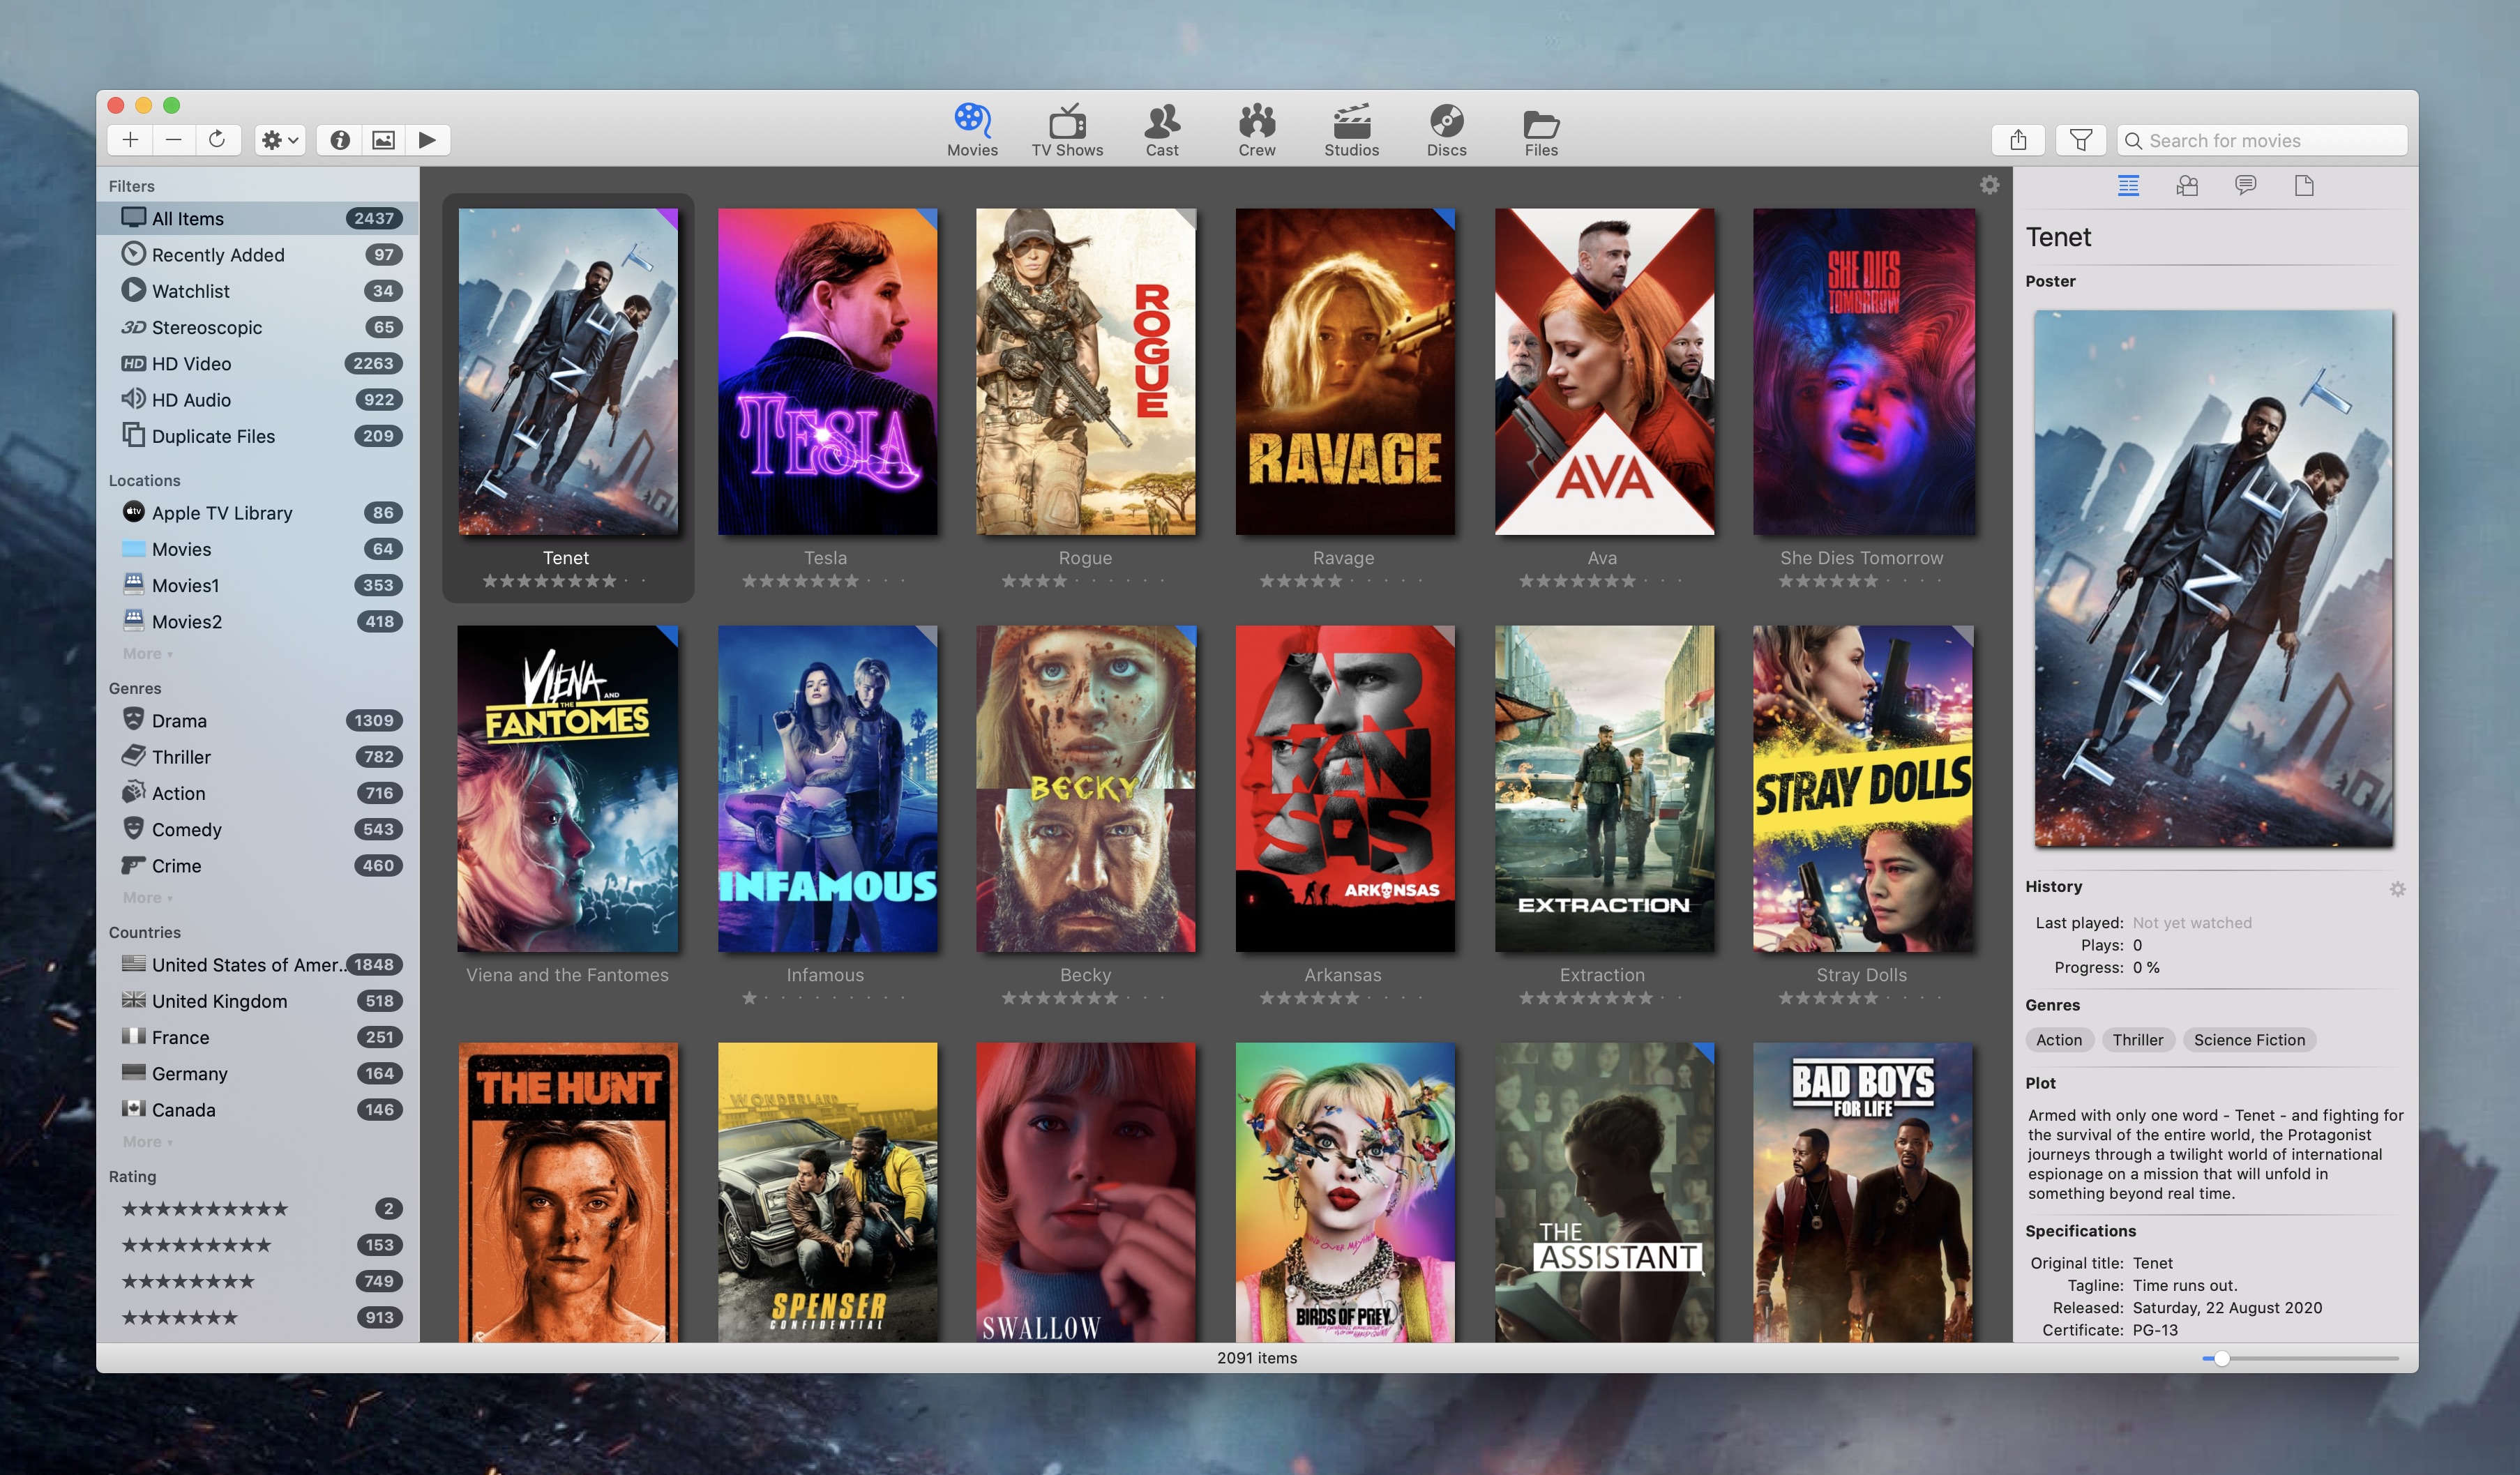The image size is (2520, 1475).
Task: Open the Movies section in the toolbar
Action: tap(972, 130)
